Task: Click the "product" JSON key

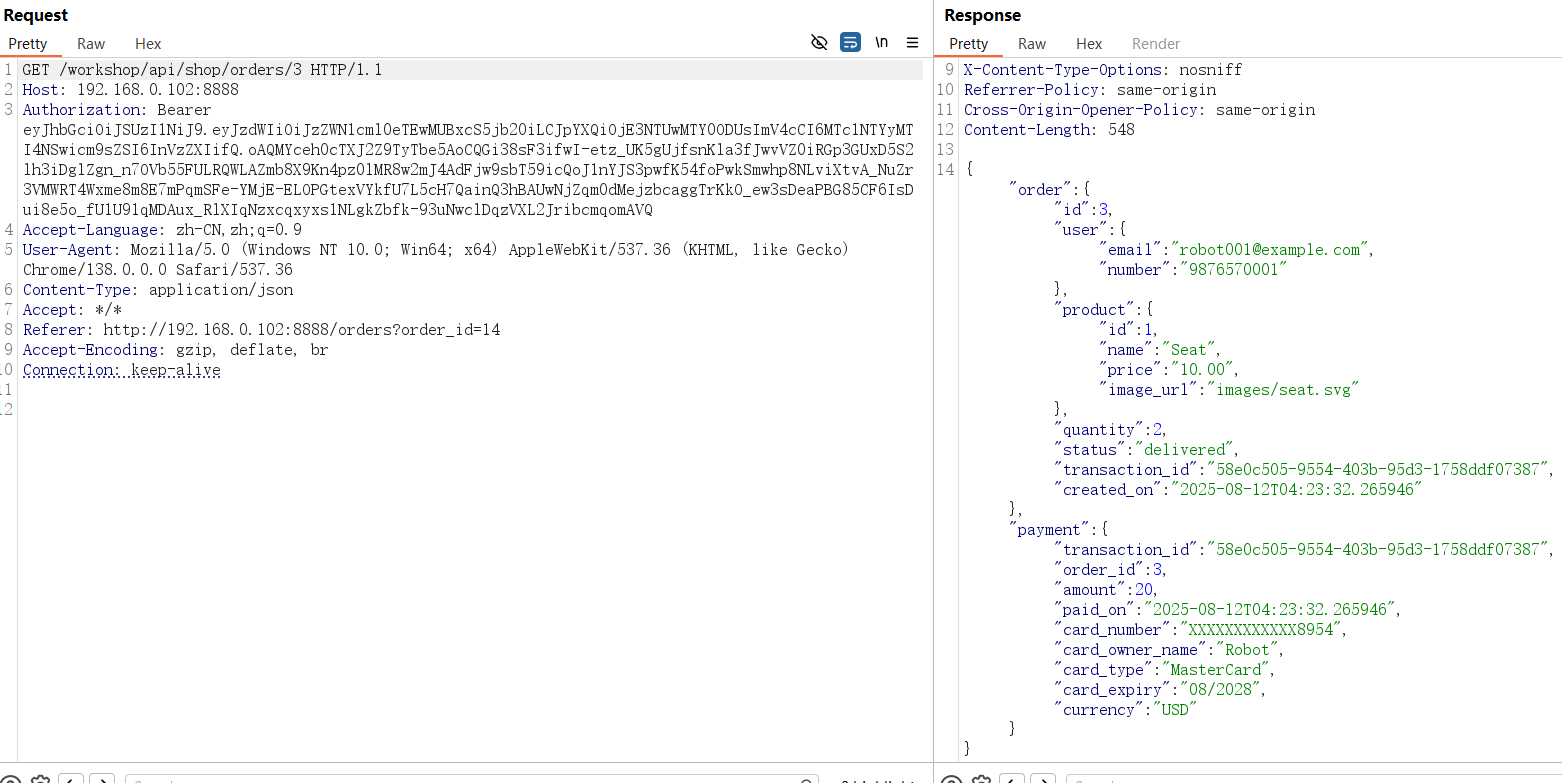Action: [x=1092, y=310]
